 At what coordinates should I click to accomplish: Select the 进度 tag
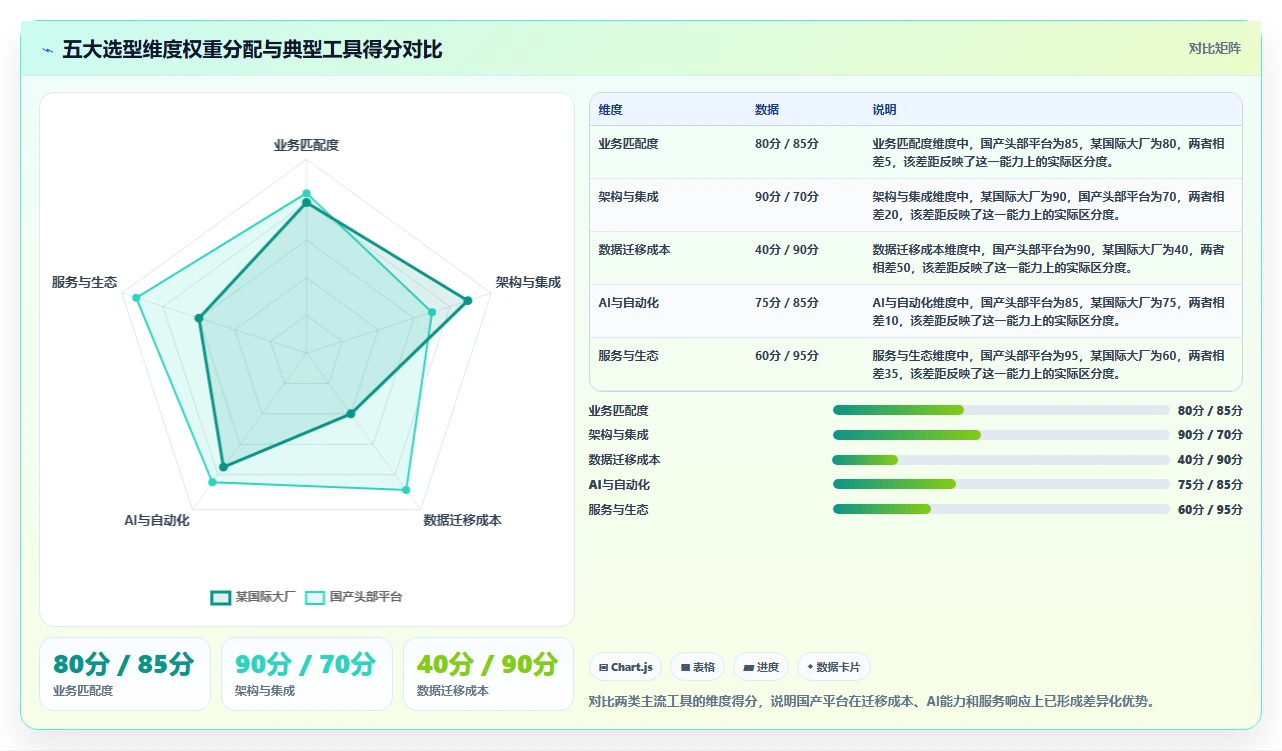coord(761,667)
